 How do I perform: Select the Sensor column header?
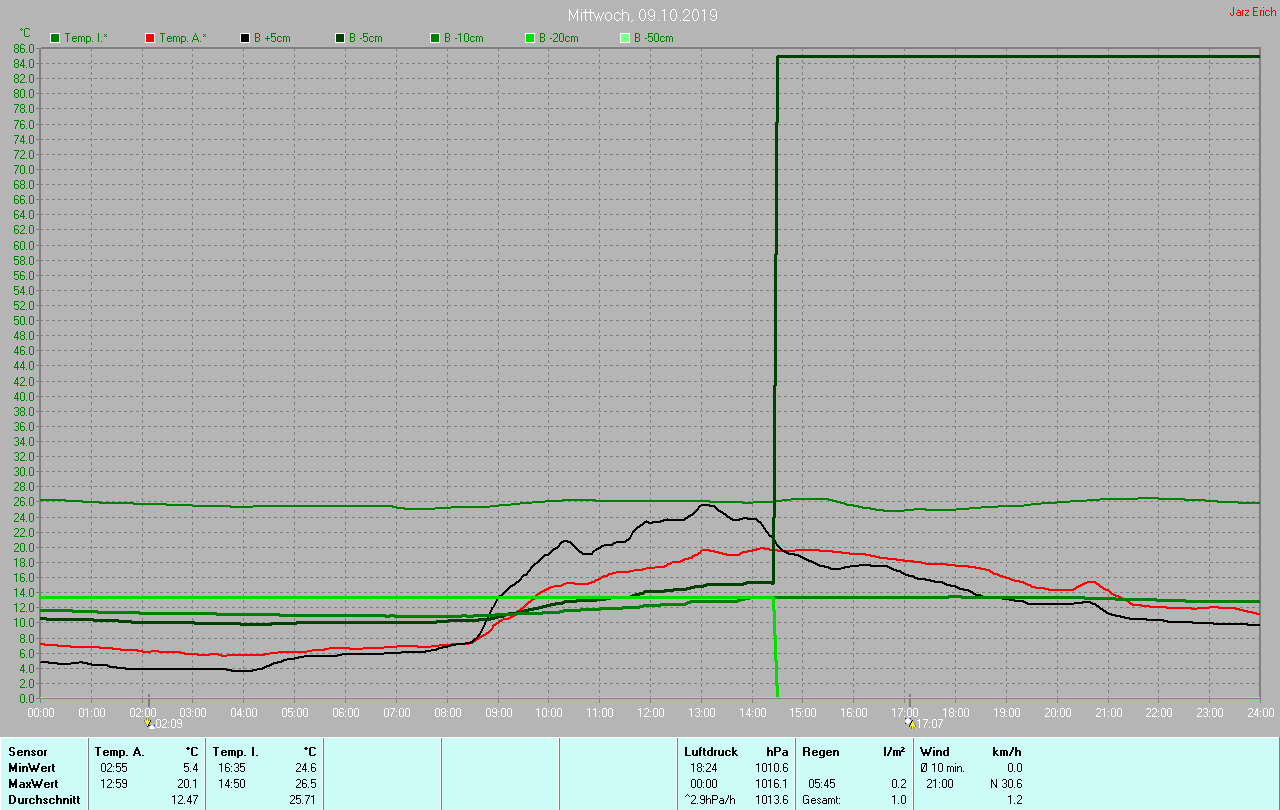(x=27, y=751)
